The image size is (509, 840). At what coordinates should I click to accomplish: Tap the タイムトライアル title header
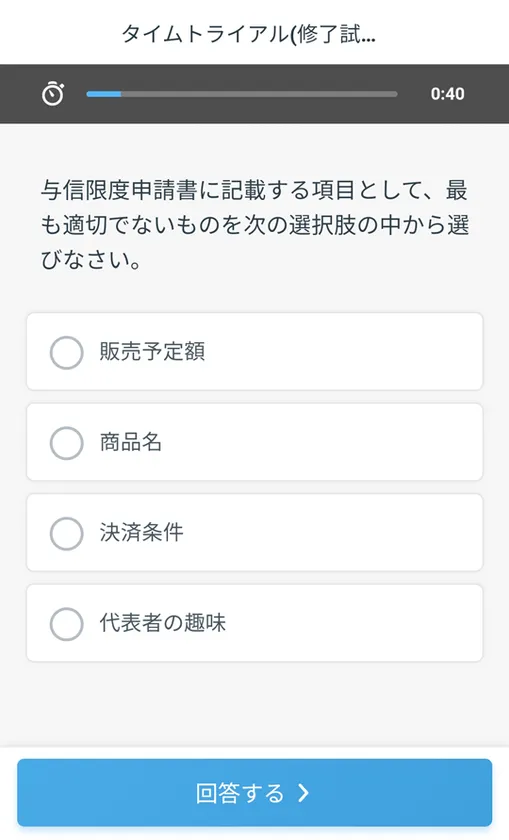(x=249, y=34)
